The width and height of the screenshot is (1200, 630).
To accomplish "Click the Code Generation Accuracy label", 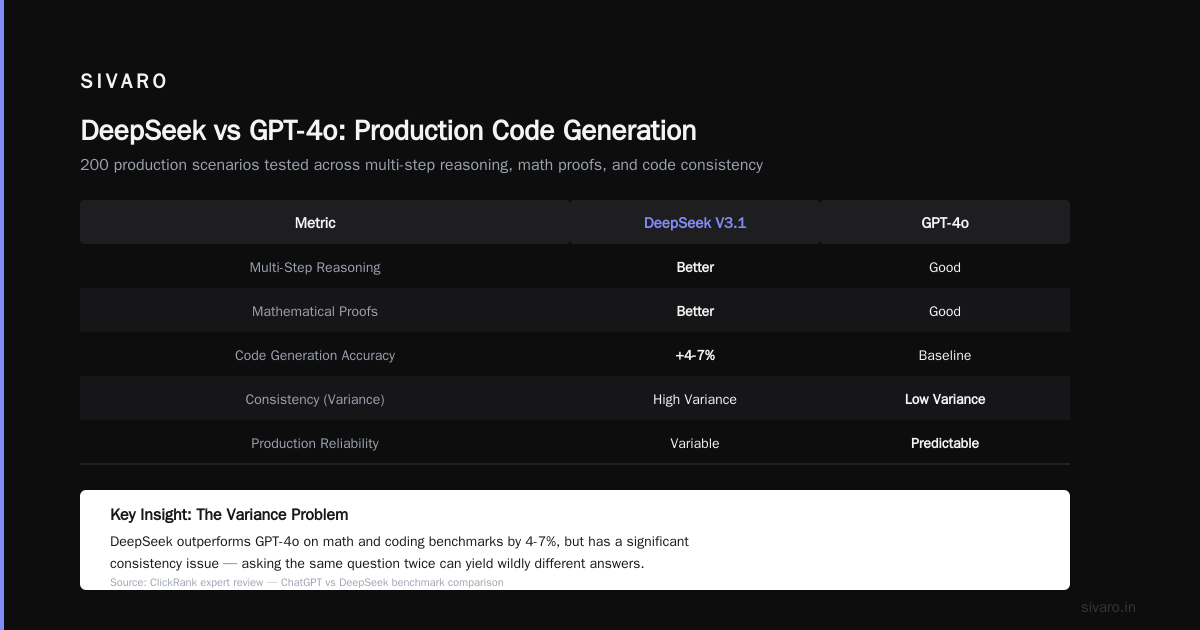I will (315, 355).
